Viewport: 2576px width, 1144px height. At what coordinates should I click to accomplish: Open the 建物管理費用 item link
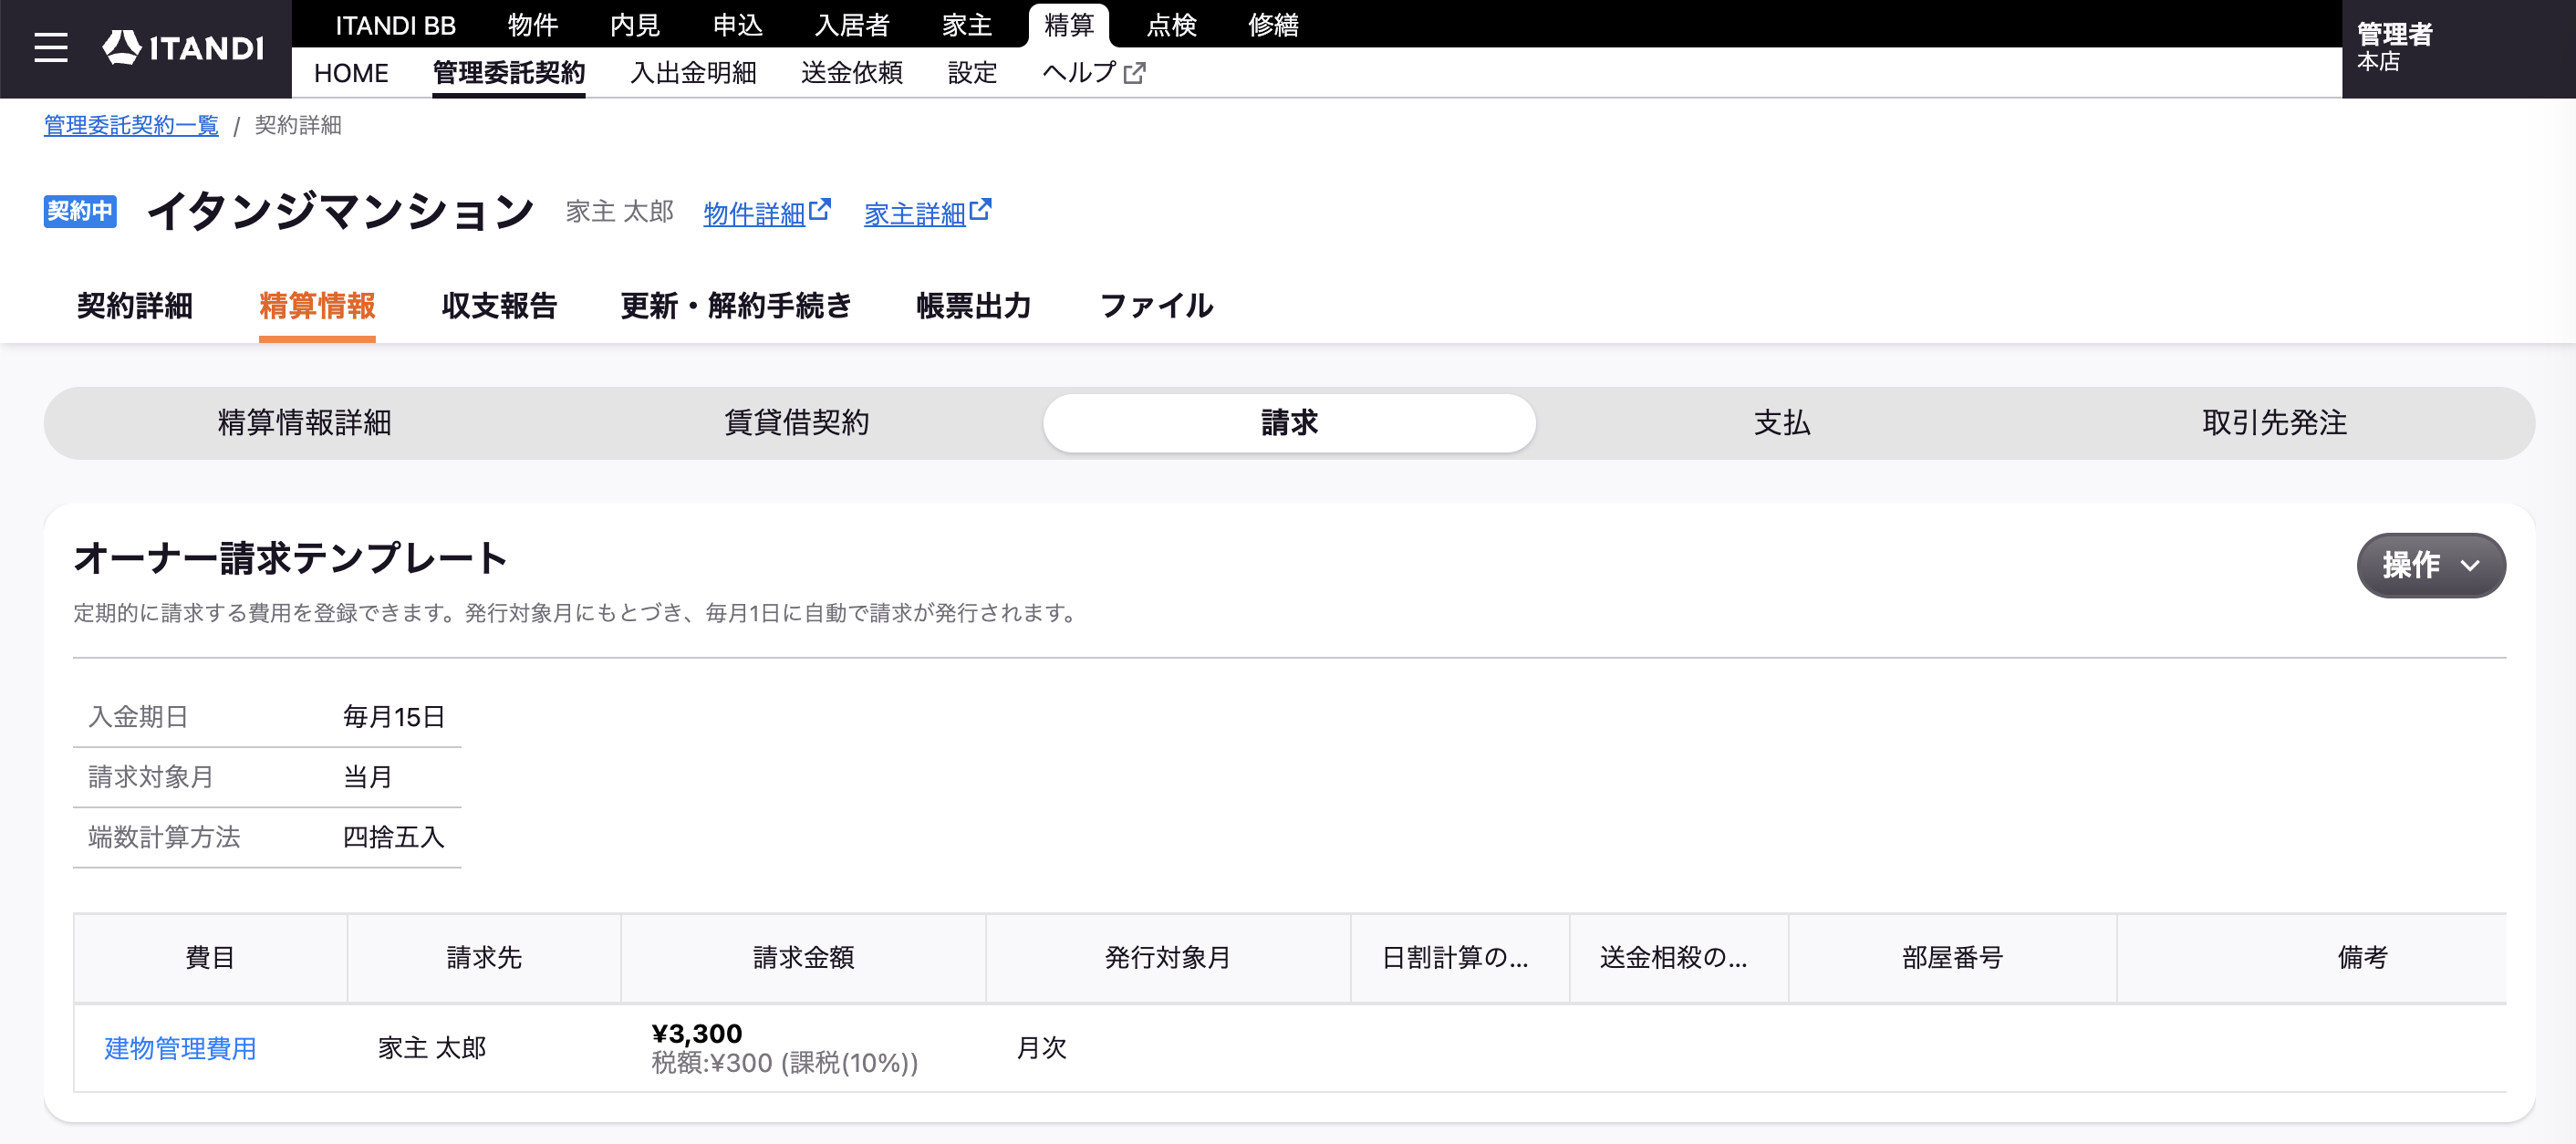click(181, 1048)
